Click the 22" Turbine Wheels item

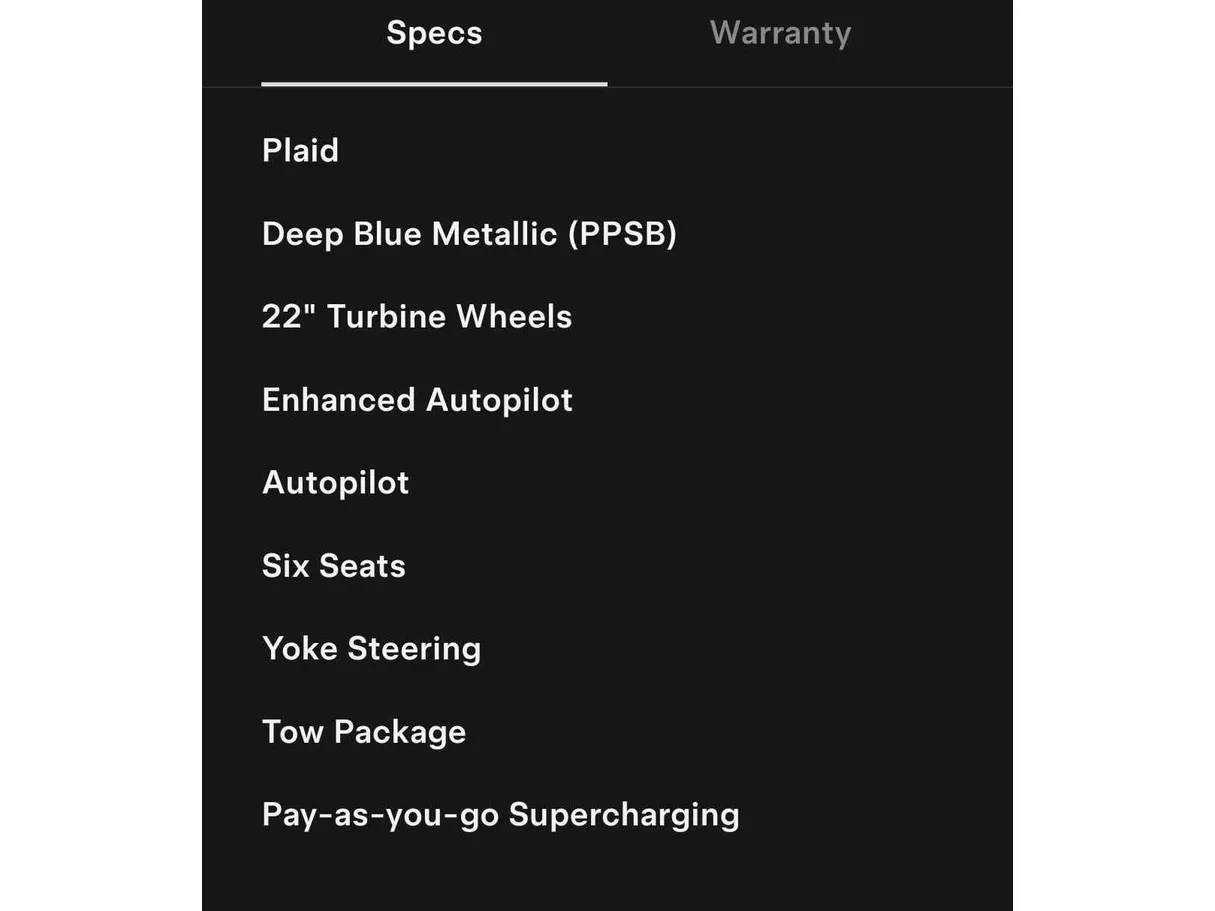[417, 317]
